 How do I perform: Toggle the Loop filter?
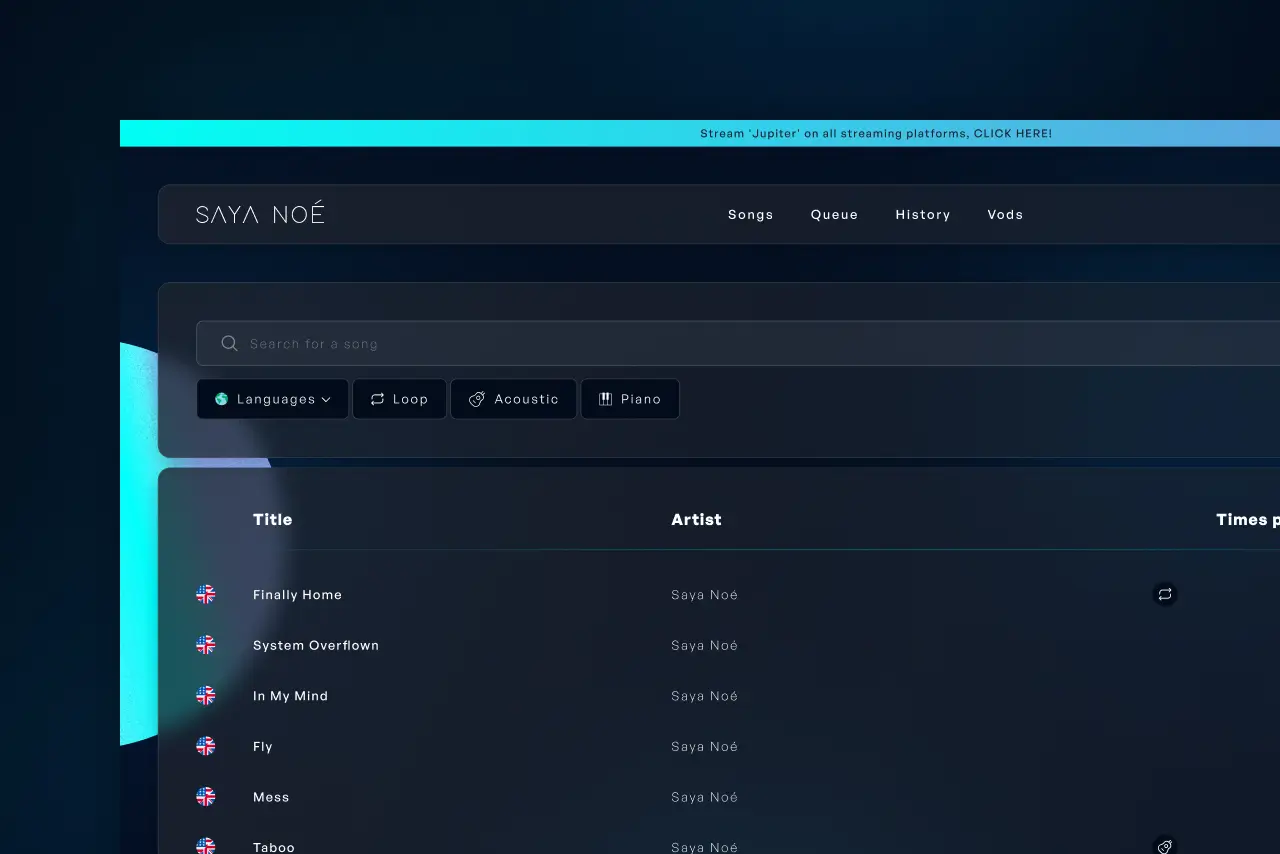coord(399,398)
